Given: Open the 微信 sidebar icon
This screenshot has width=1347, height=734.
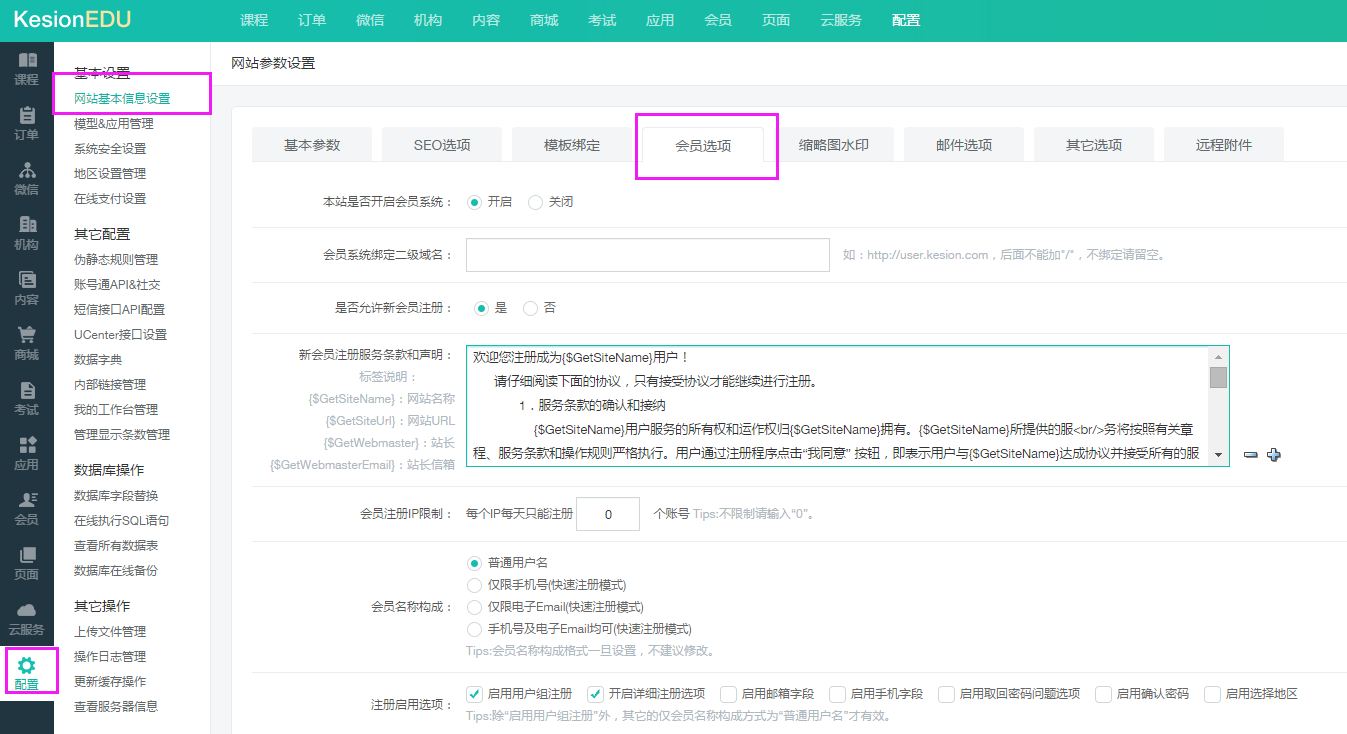Looking at the screenshot, I should (27, 171).
